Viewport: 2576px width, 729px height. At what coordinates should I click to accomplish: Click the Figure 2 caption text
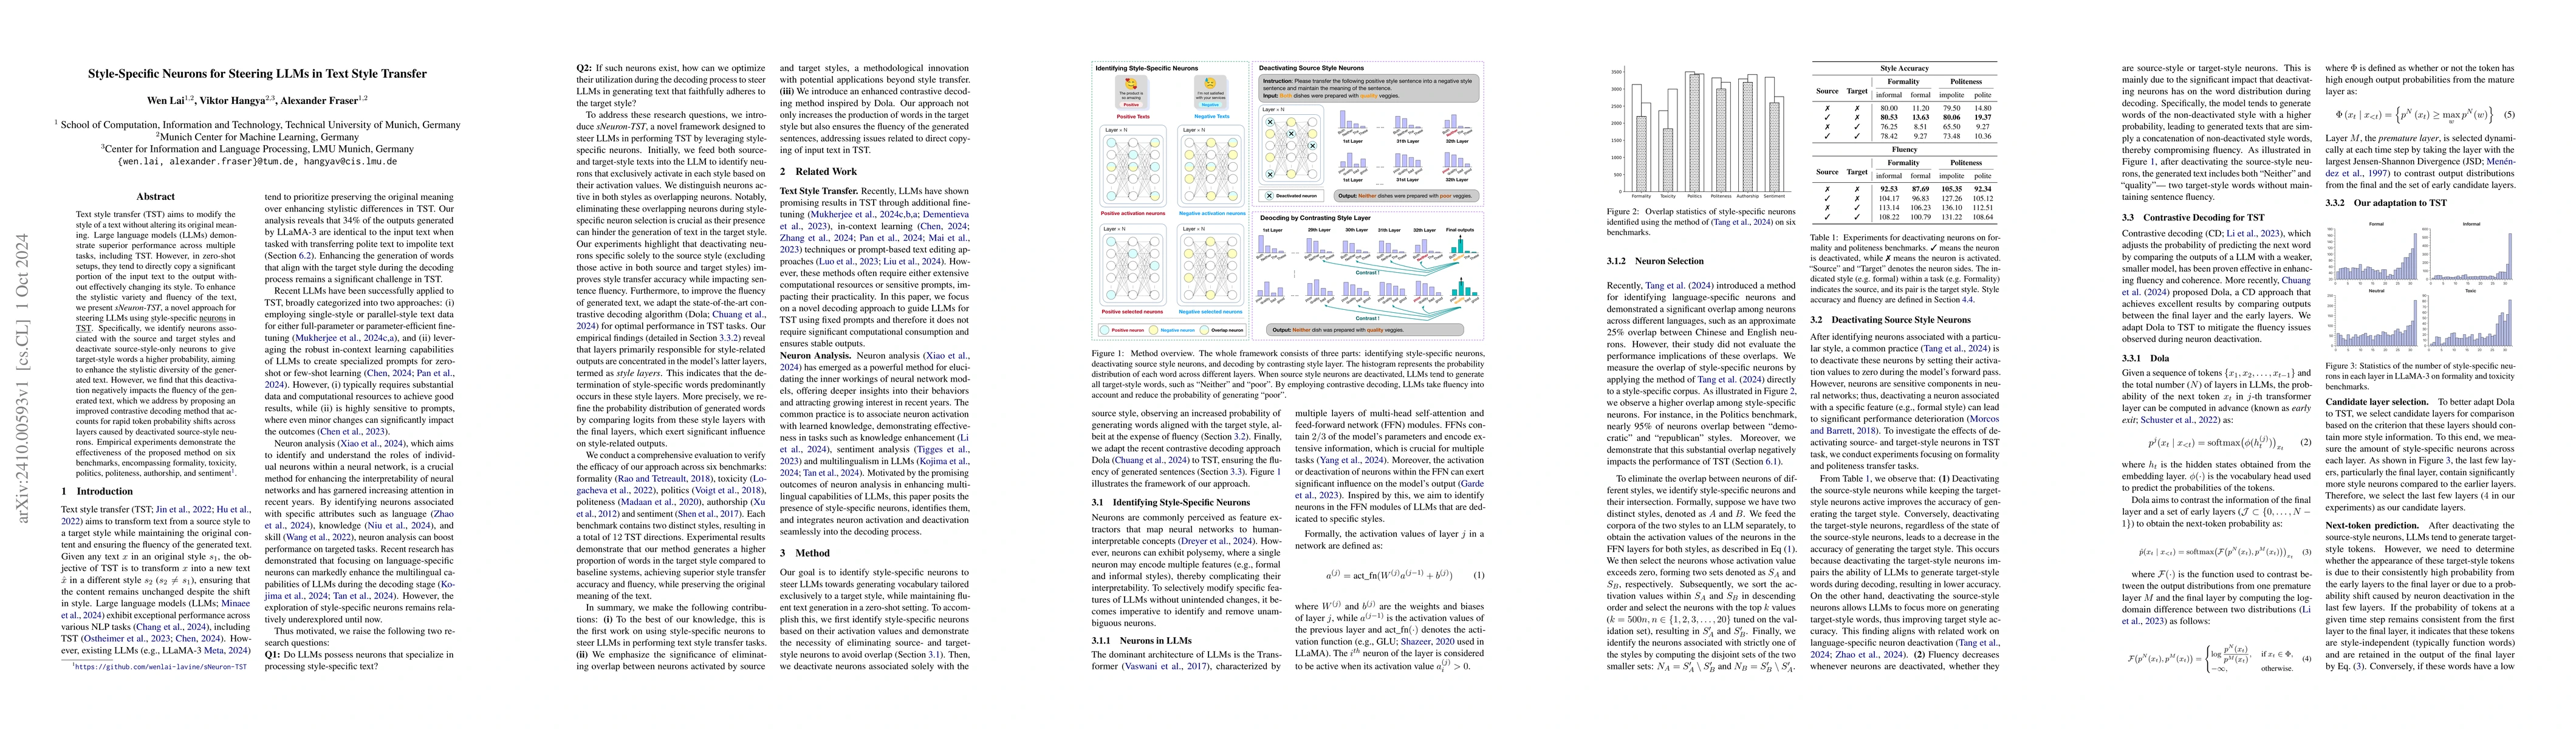click(x=1701, y=222)
